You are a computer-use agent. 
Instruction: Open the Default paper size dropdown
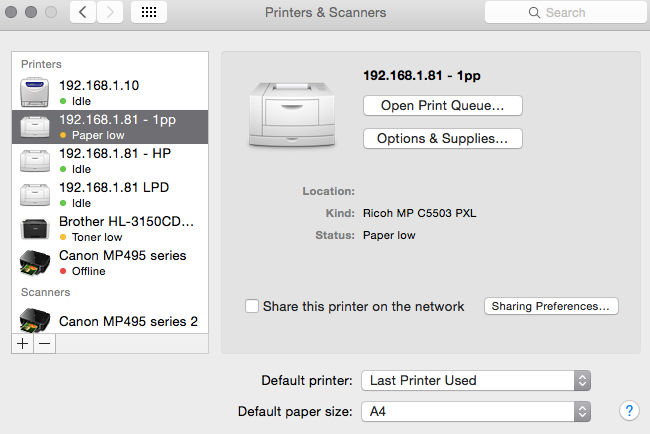tap(476, 411)
